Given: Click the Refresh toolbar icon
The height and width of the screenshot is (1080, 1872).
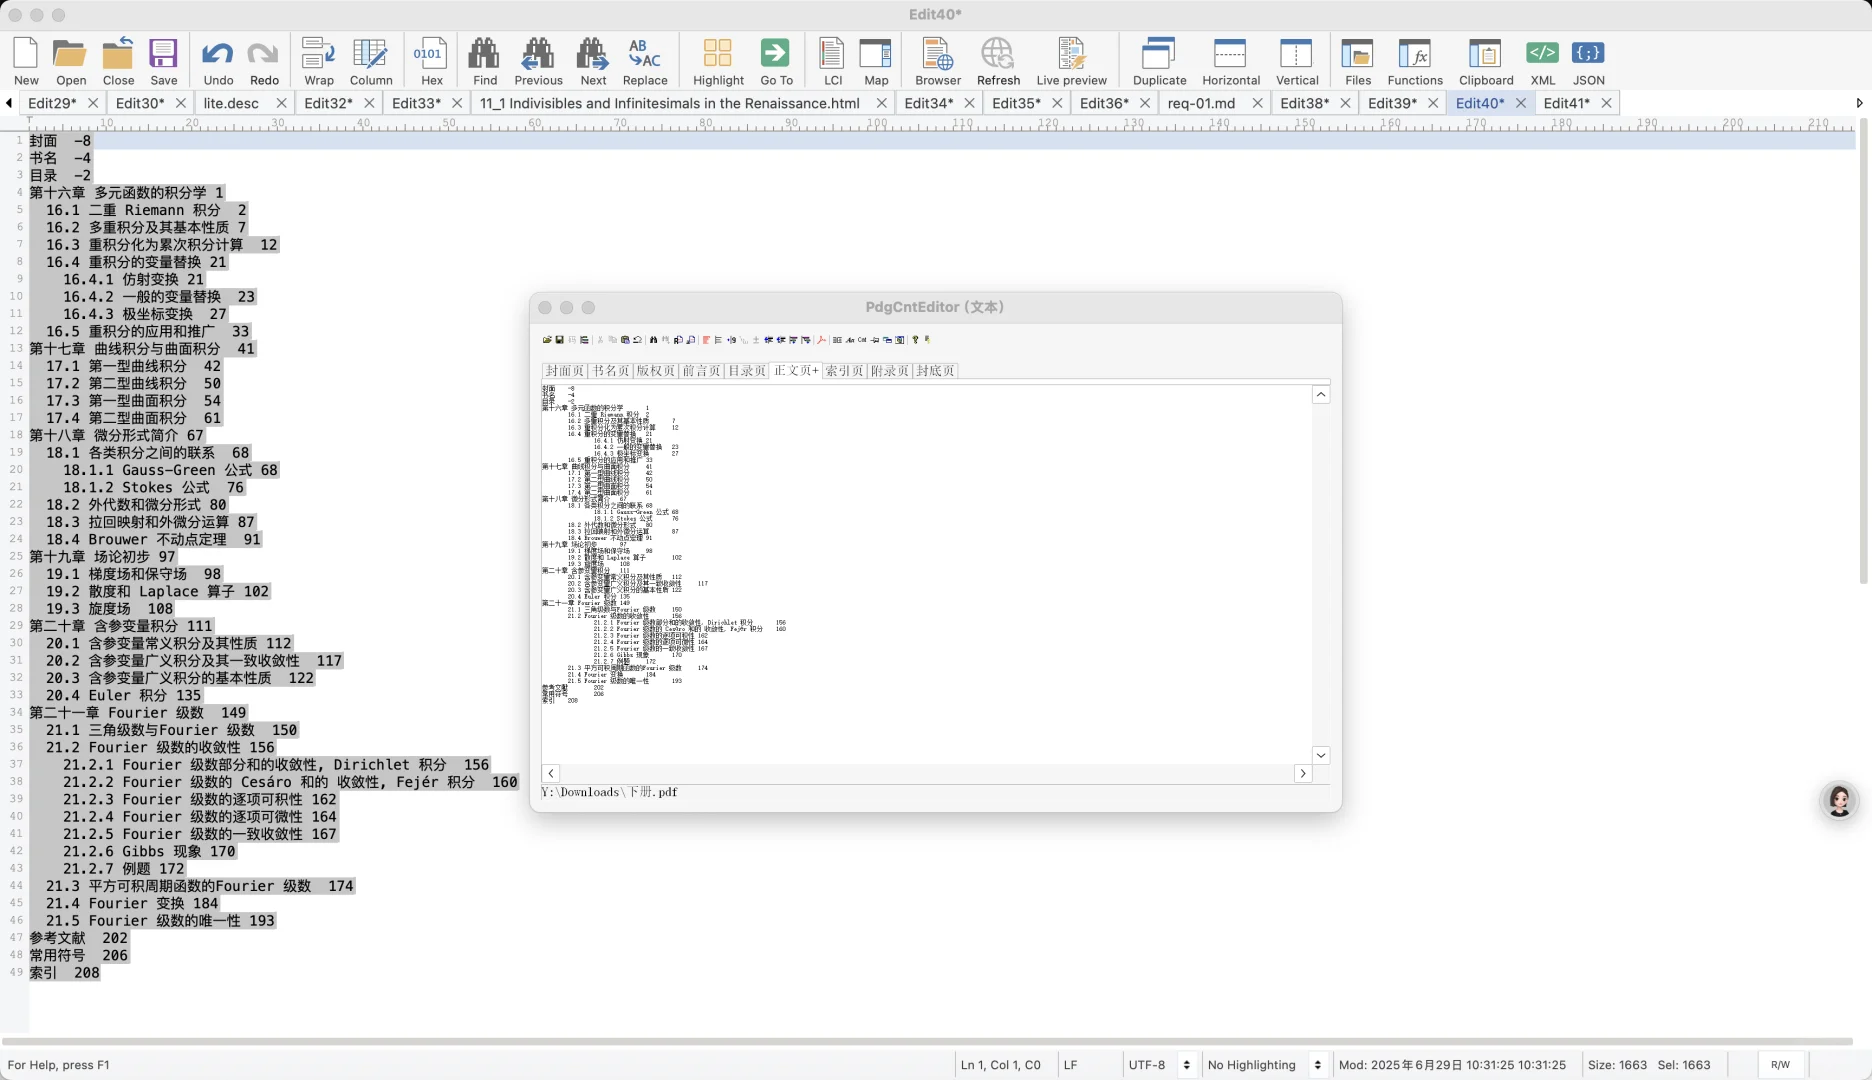Looking at the screenshot, I should click(x=998, y=61).
